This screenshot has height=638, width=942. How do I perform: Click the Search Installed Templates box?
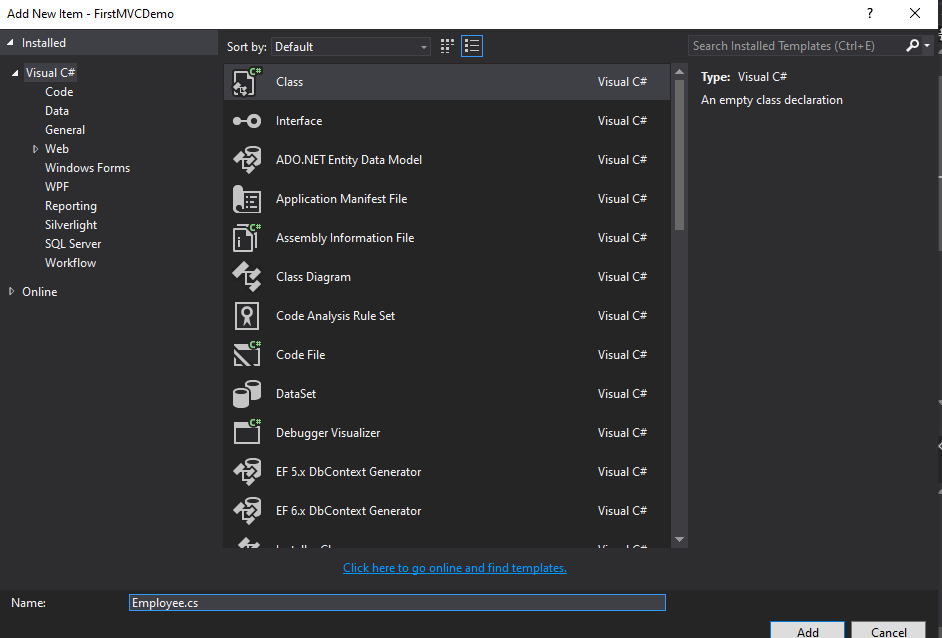click(796, 46)
